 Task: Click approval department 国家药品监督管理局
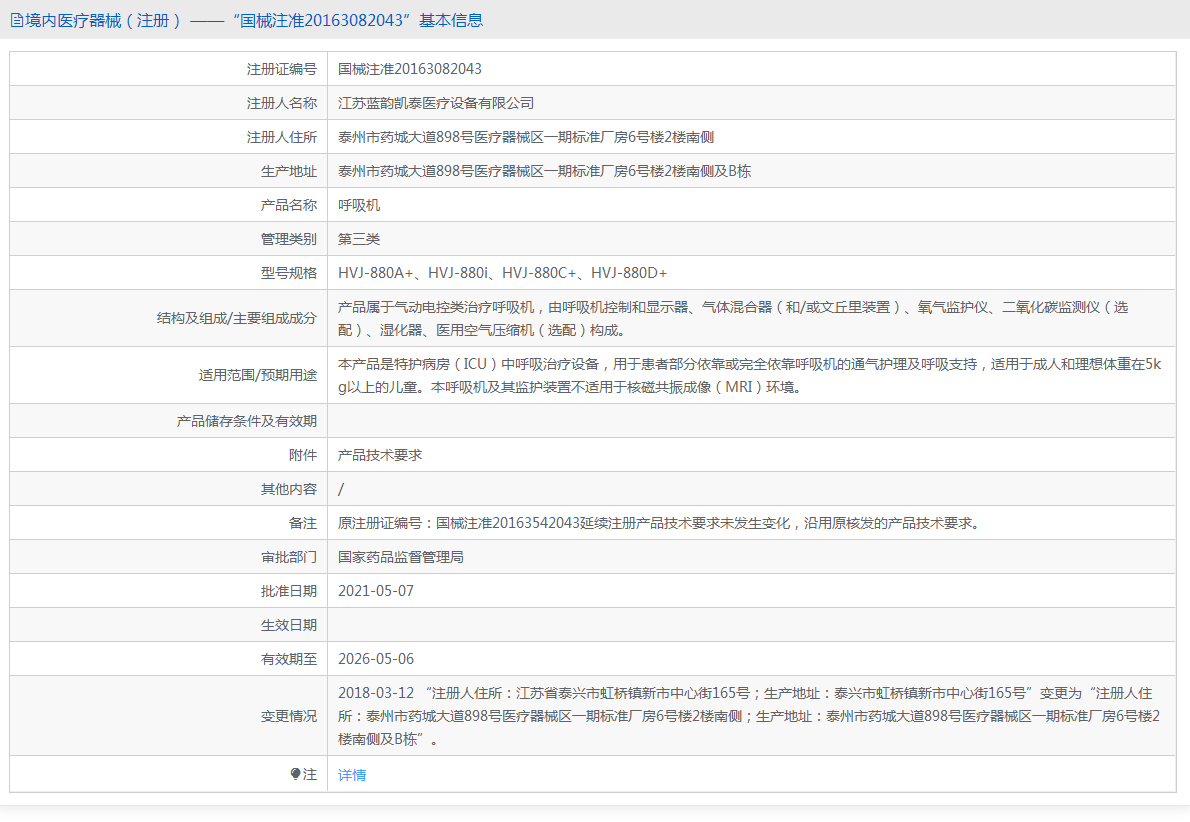point(401,557)
